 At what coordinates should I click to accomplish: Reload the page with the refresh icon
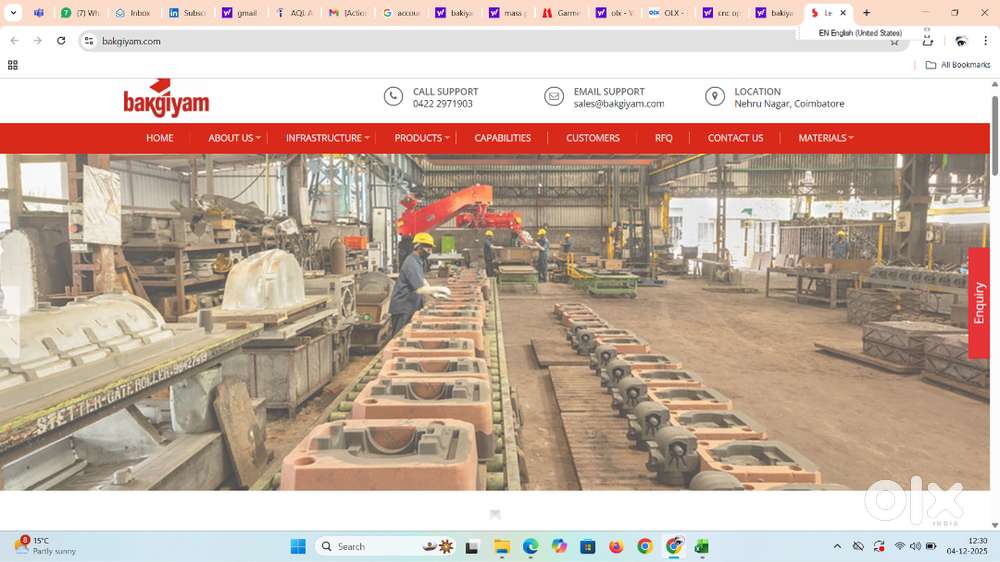click(x=61, y=41)
